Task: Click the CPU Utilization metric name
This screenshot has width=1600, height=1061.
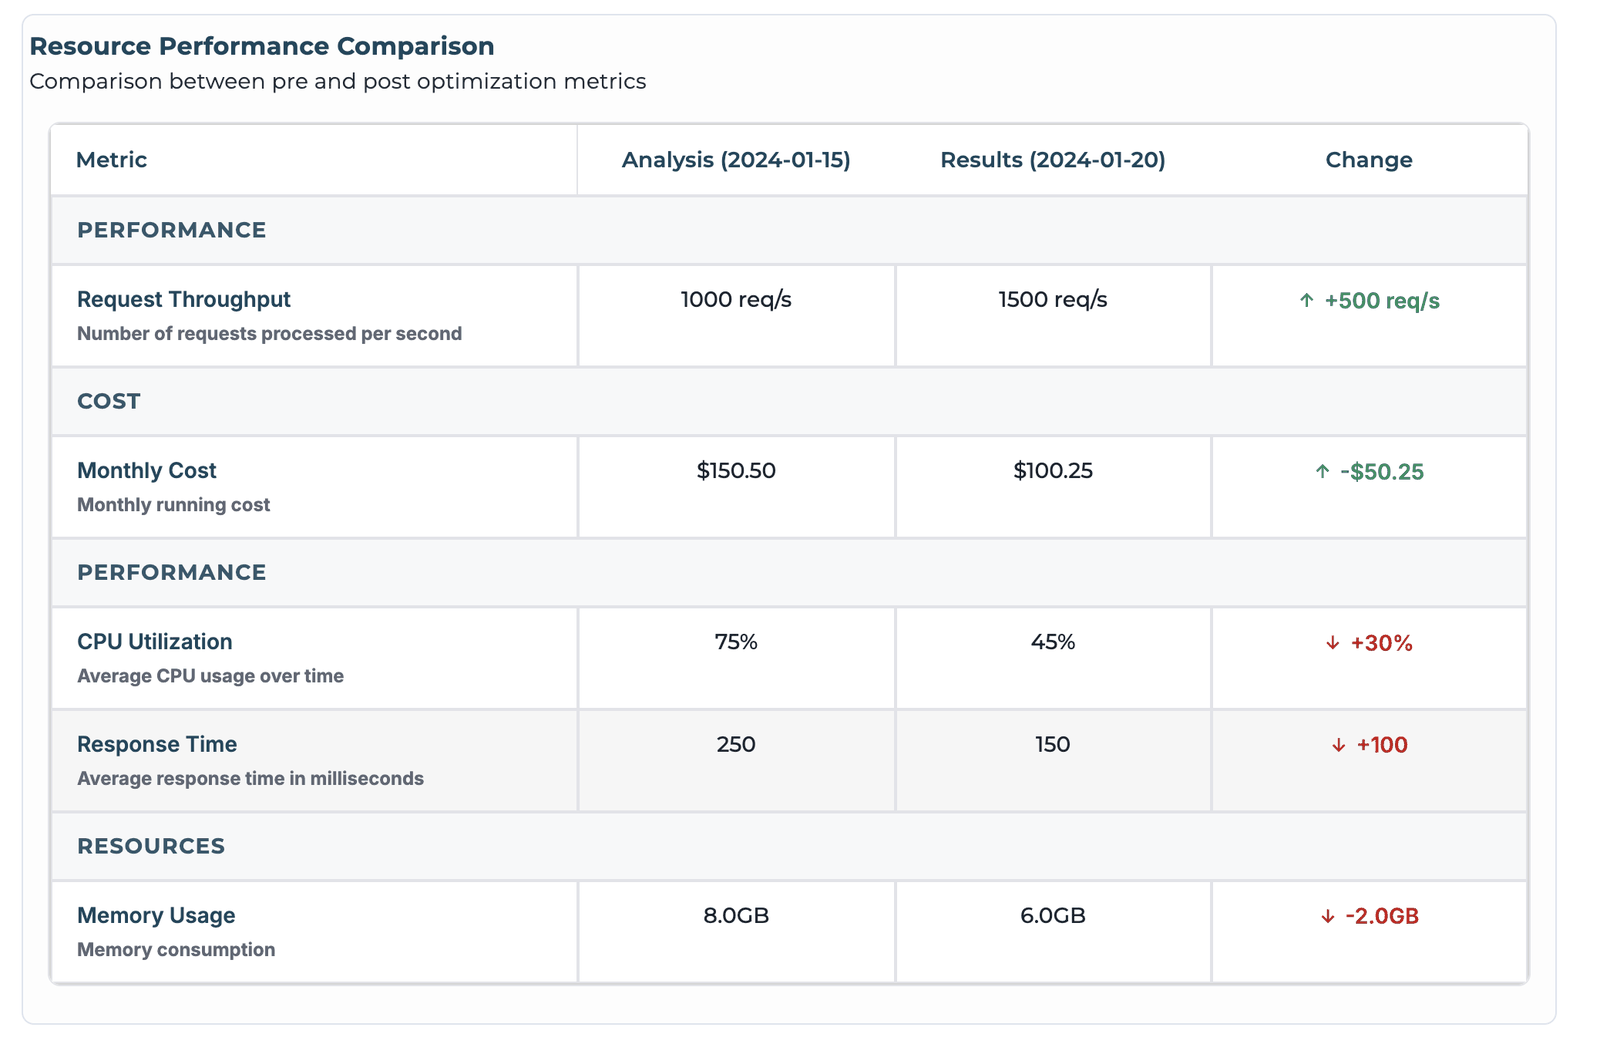Action: (x=154, y=641)
